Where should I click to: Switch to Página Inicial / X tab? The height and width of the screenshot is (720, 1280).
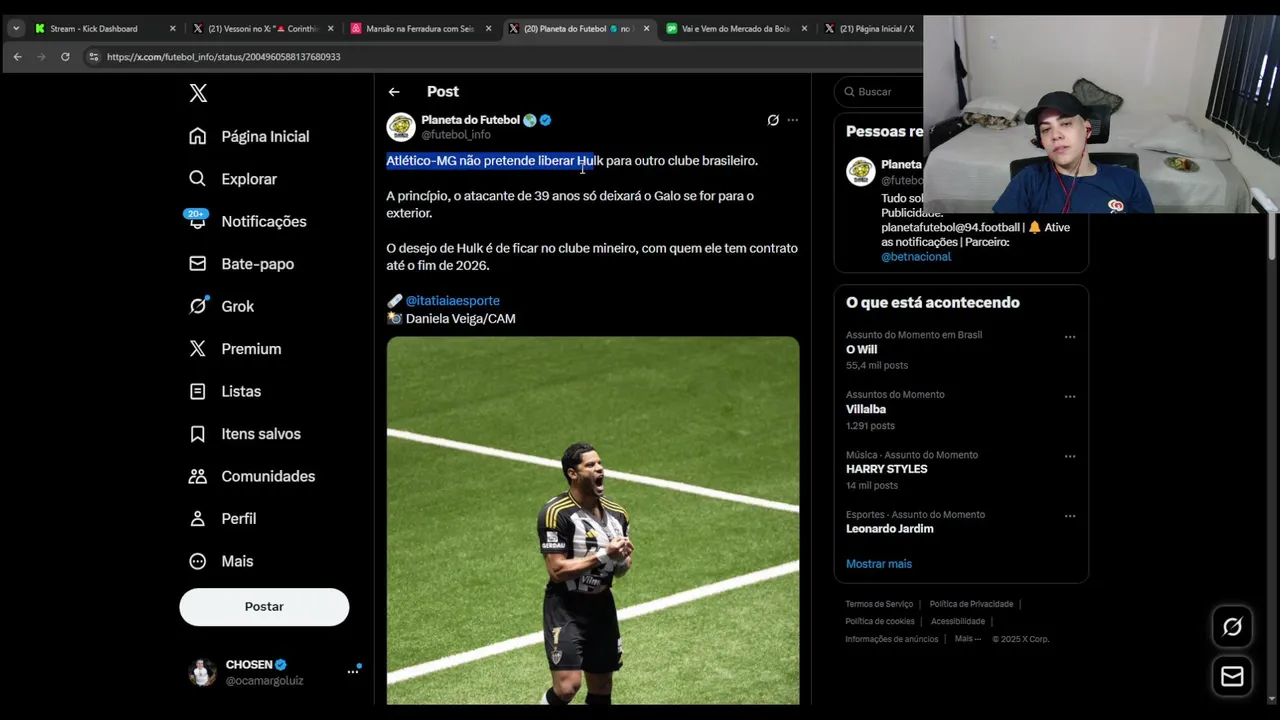[x=870, y=29]
